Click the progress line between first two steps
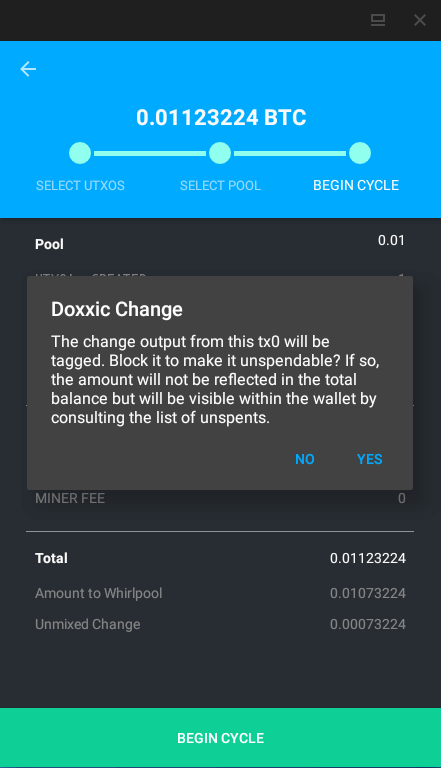This screenshot has height=768, width=441. pyautogui.click(x=150, y=153)
